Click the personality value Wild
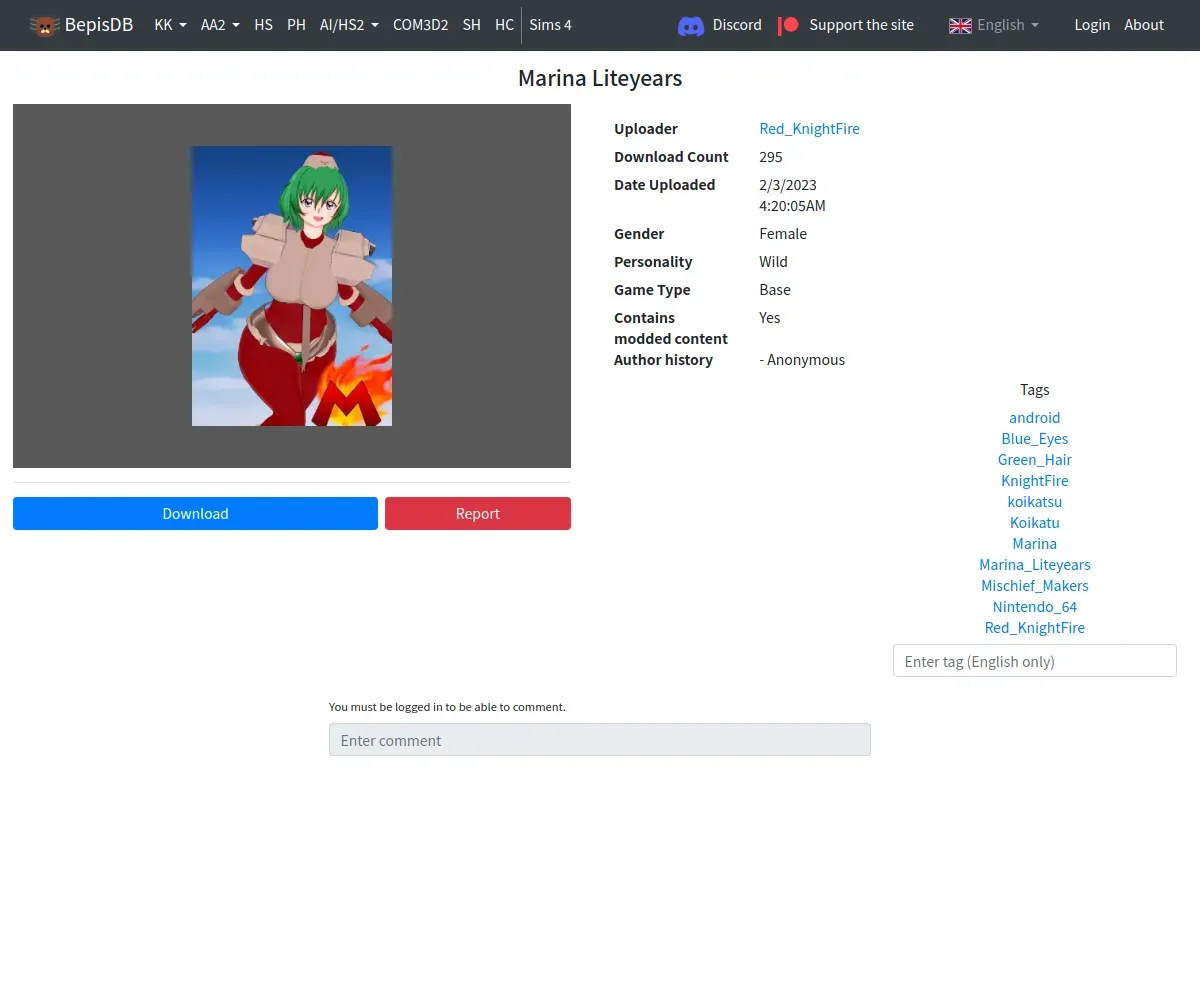The height and width of the screenshot is (1000, 1200). pos(773,262)
